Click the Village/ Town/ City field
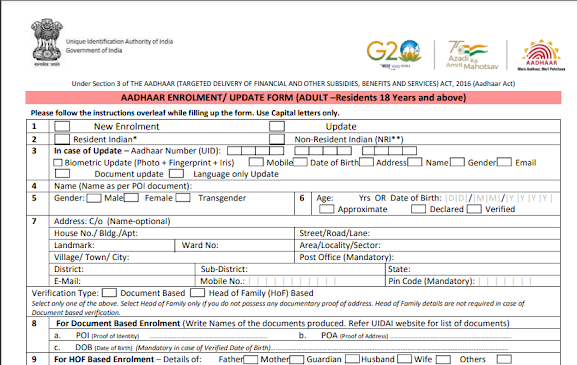This screenshot has height=365, width=577. pos(172,257)
